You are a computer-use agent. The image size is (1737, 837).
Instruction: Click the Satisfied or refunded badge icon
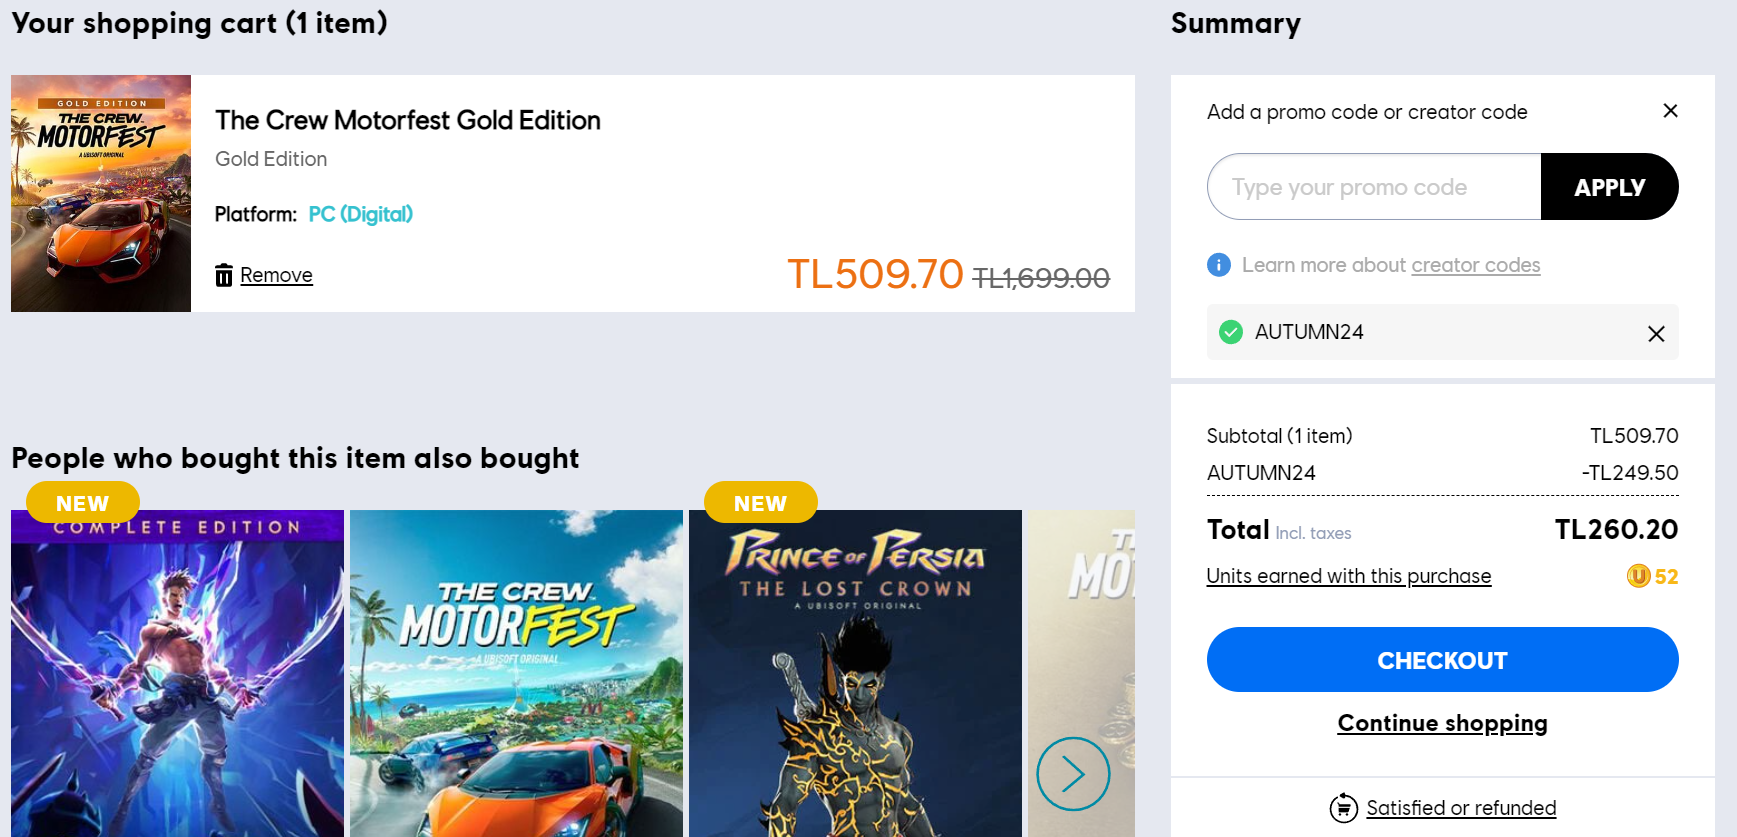point(1343,808)
